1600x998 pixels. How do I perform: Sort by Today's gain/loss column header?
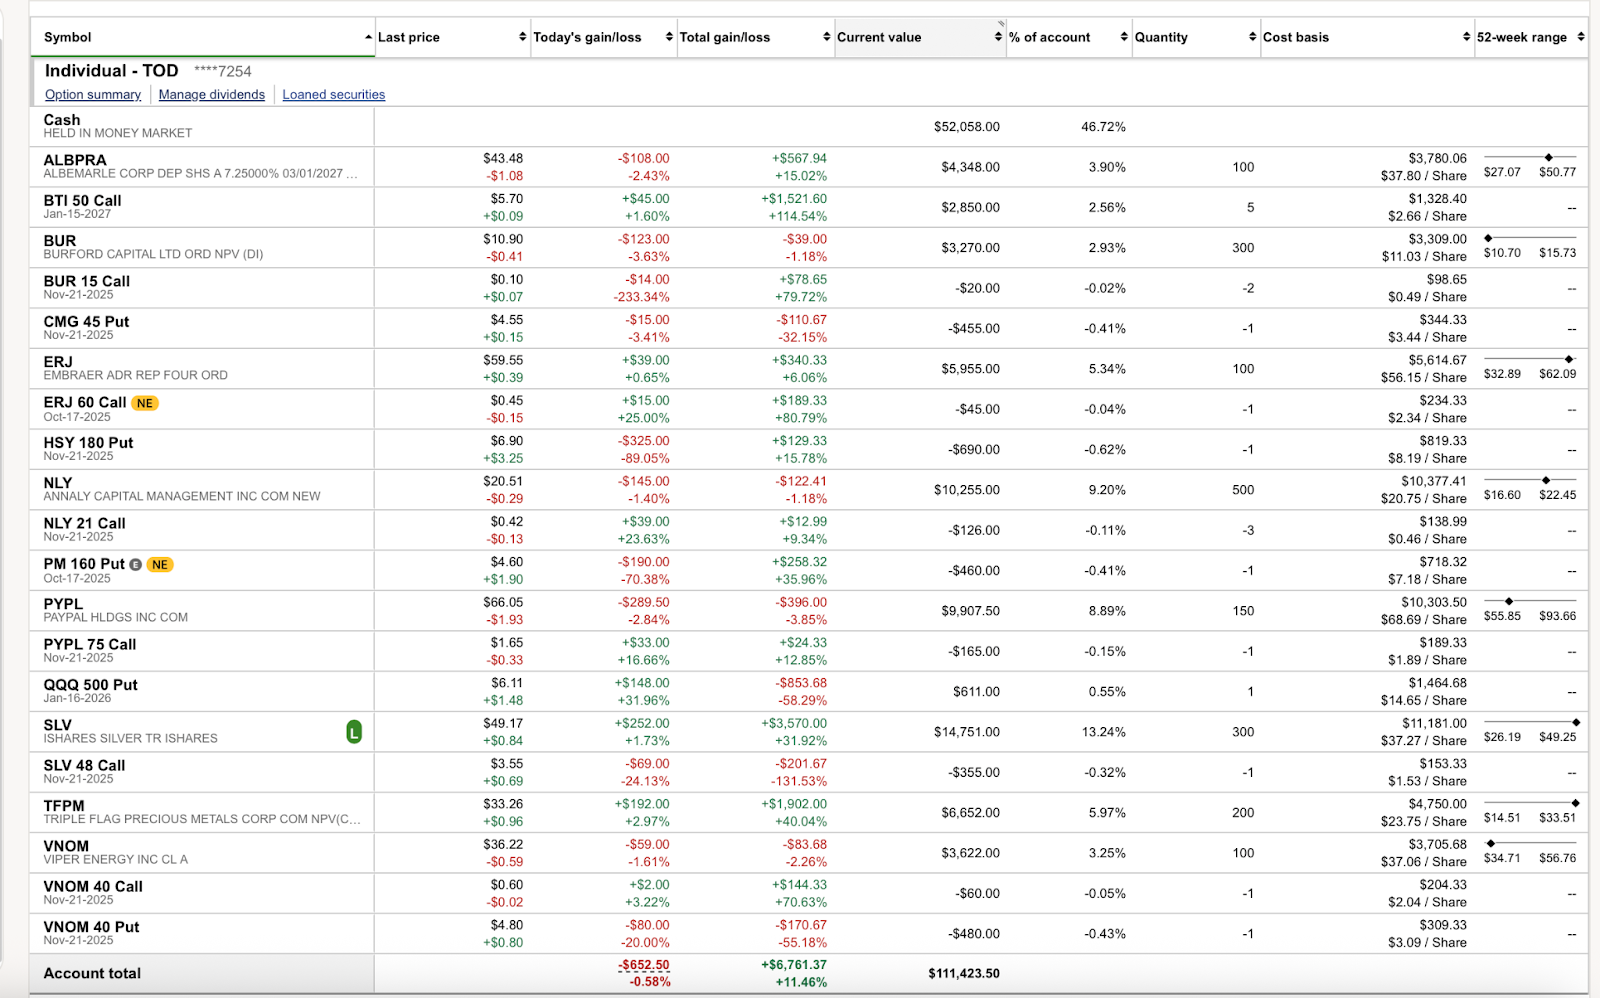[587, 37]
